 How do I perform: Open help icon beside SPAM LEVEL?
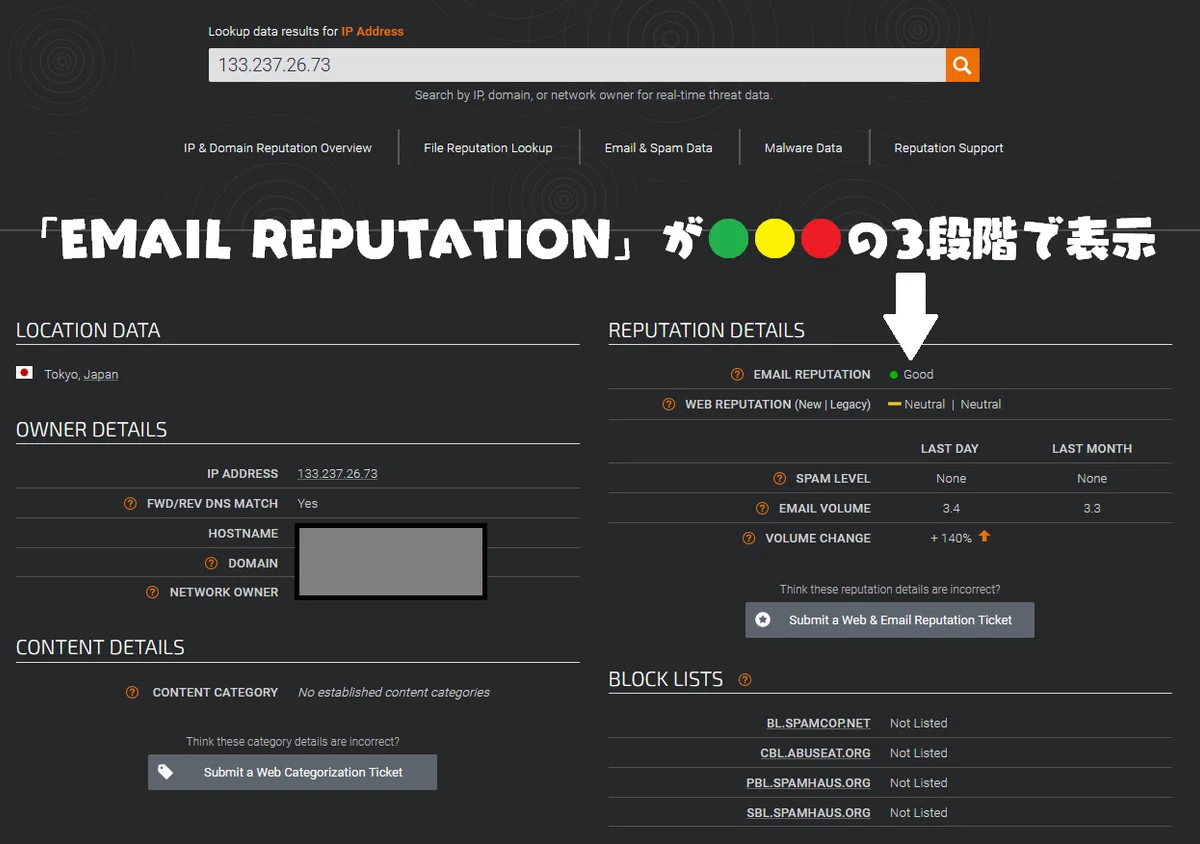[779, 479]
